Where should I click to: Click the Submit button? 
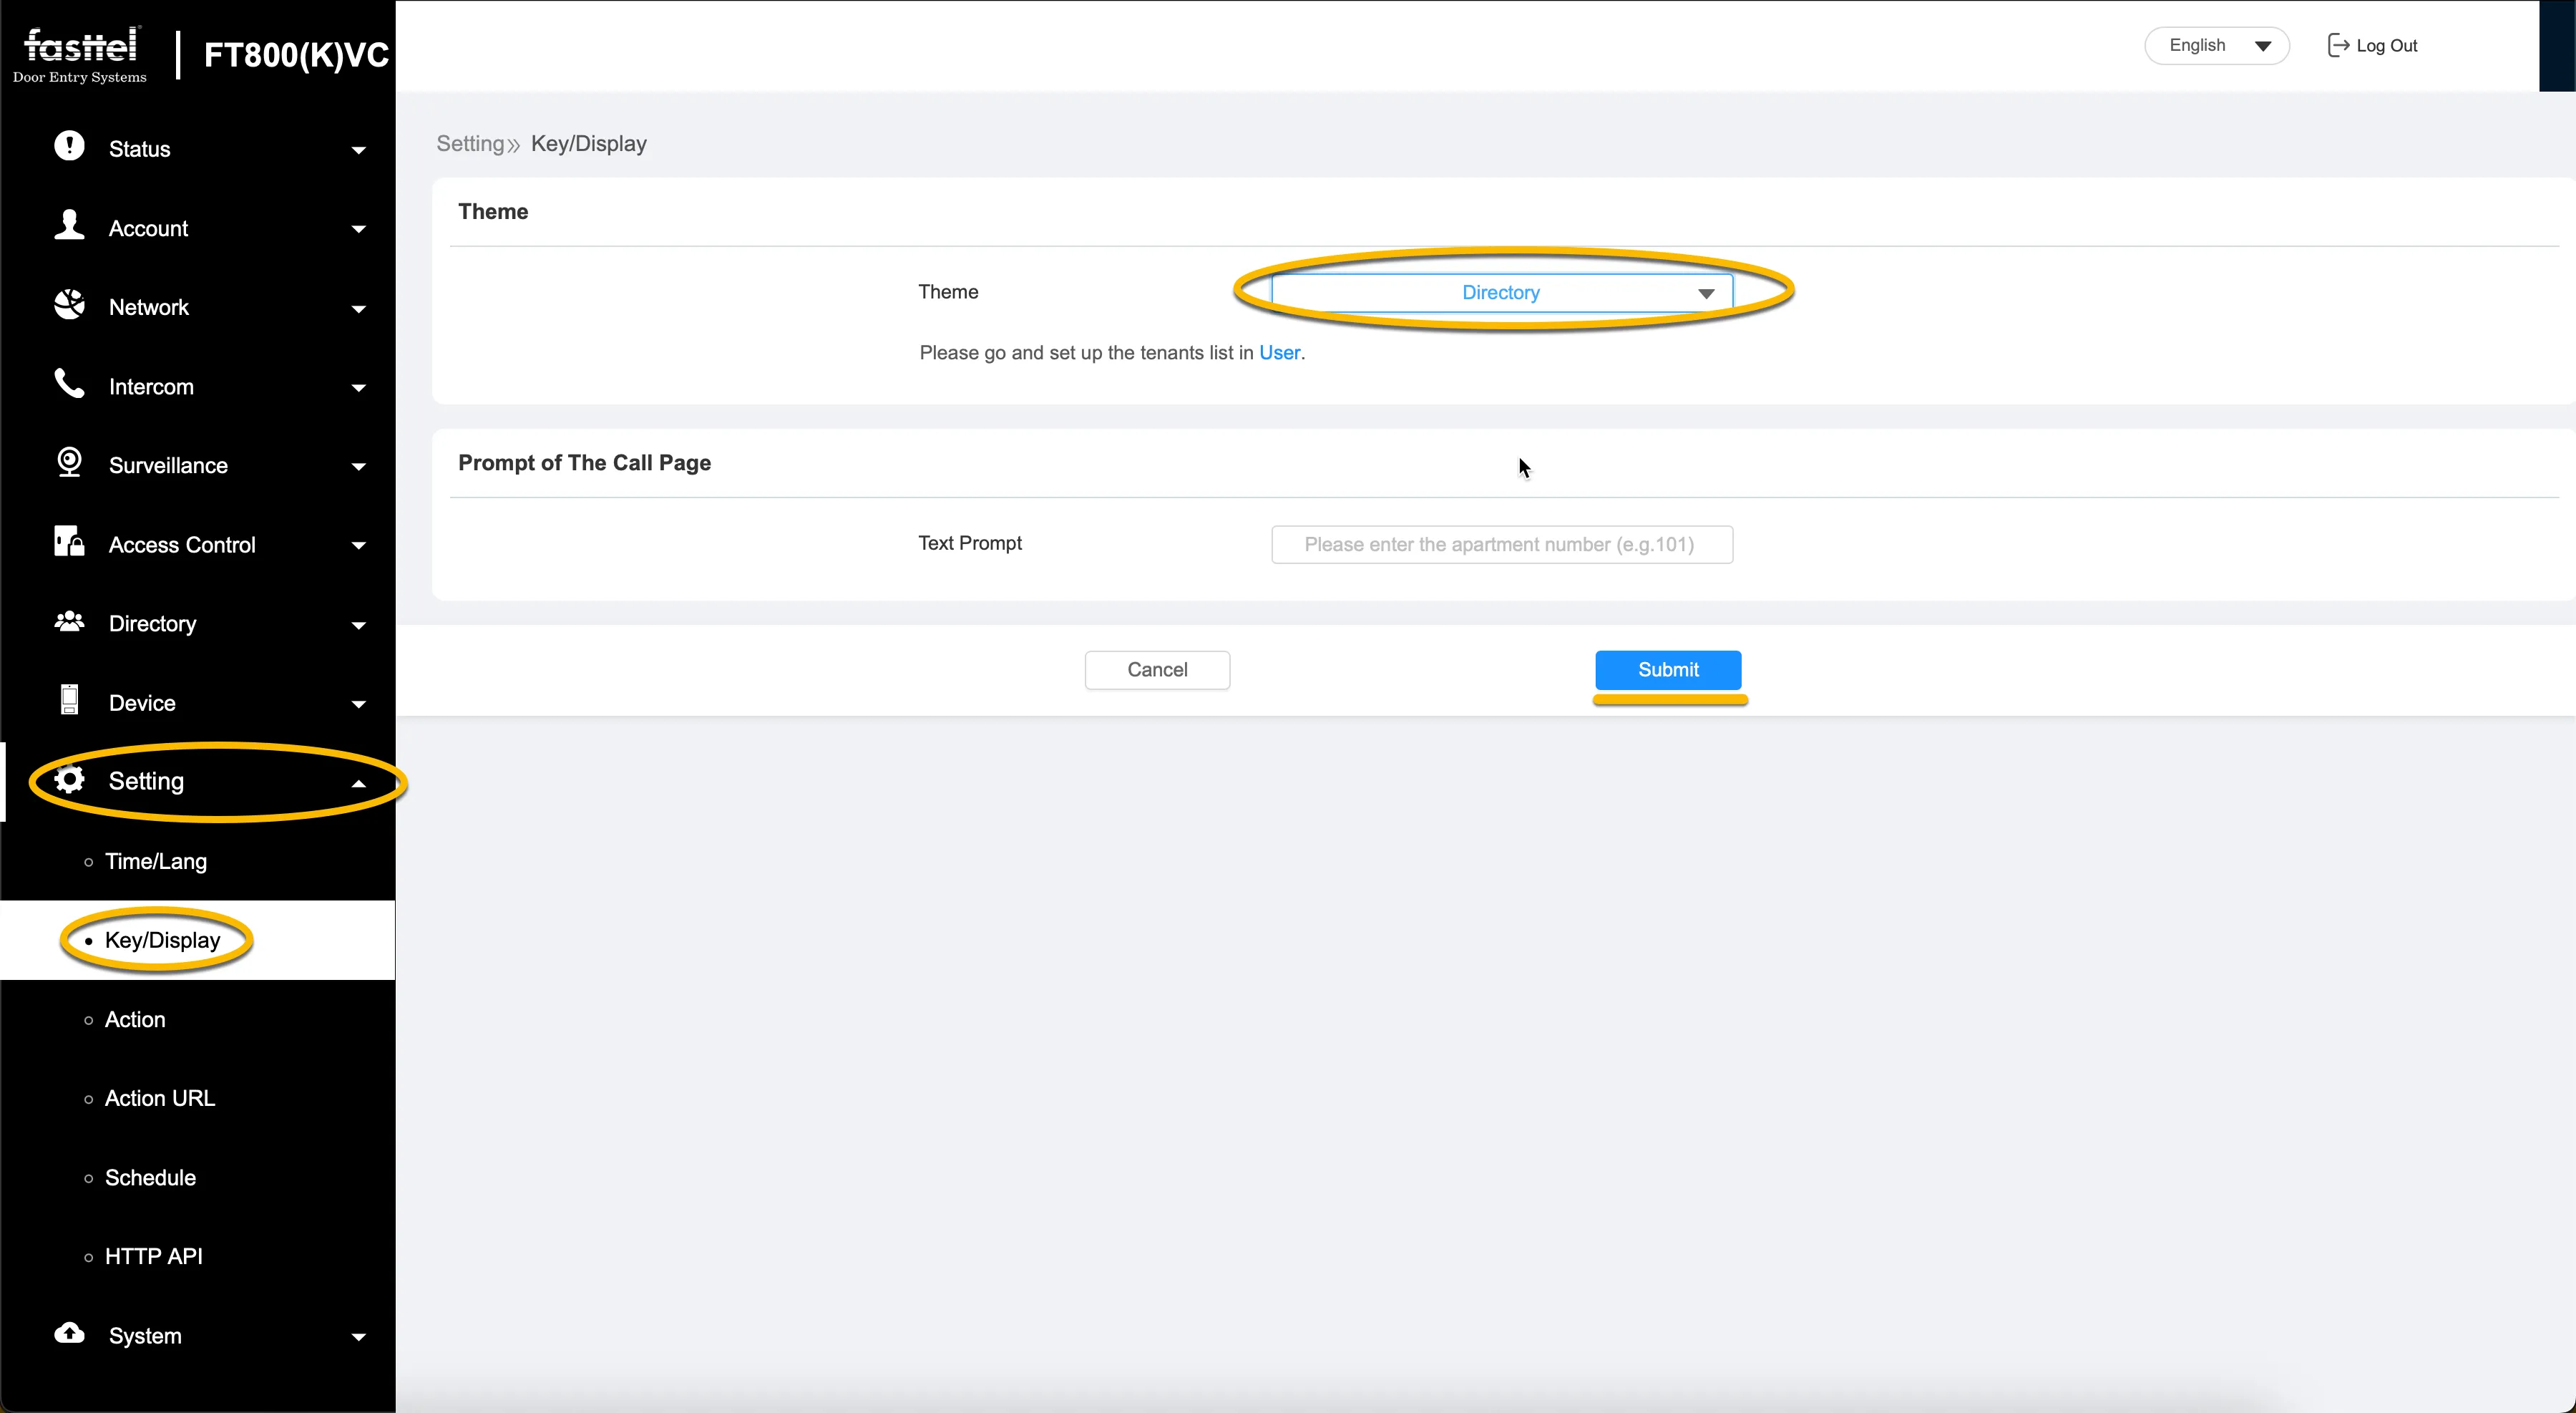[1668, 670]
